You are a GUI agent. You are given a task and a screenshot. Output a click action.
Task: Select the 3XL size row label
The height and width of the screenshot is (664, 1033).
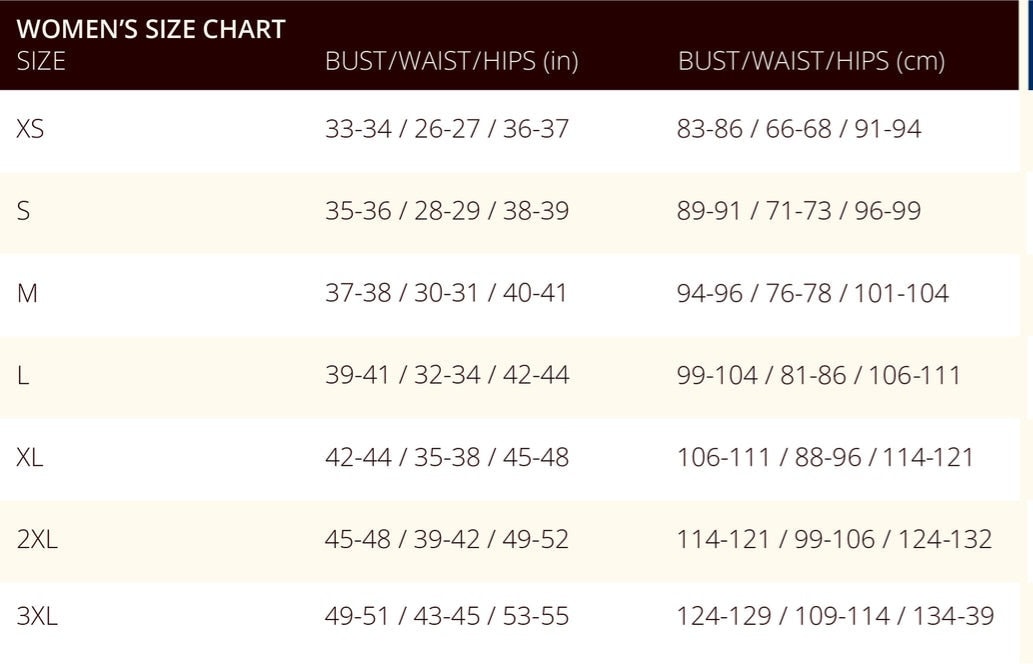37,617
